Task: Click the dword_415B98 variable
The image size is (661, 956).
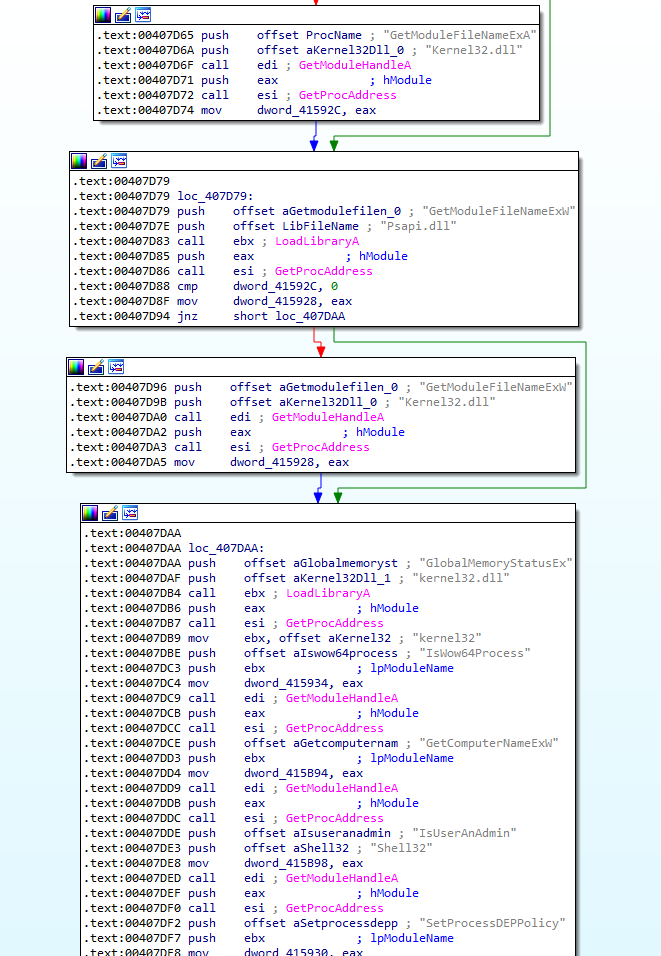Action: point(287,863)
